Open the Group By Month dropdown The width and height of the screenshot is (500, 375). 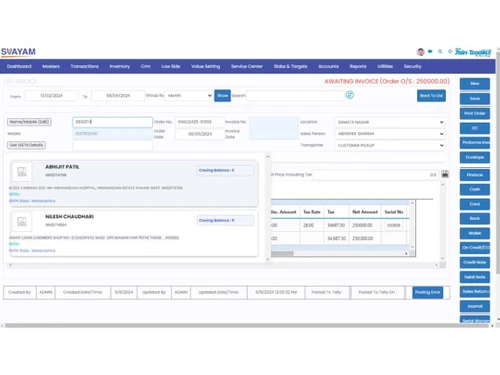click(x=189, y=96)
